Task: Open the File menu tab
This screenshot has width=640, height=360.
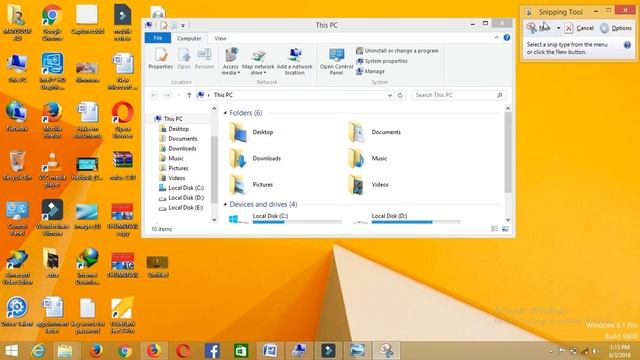Action: point(158,38)
